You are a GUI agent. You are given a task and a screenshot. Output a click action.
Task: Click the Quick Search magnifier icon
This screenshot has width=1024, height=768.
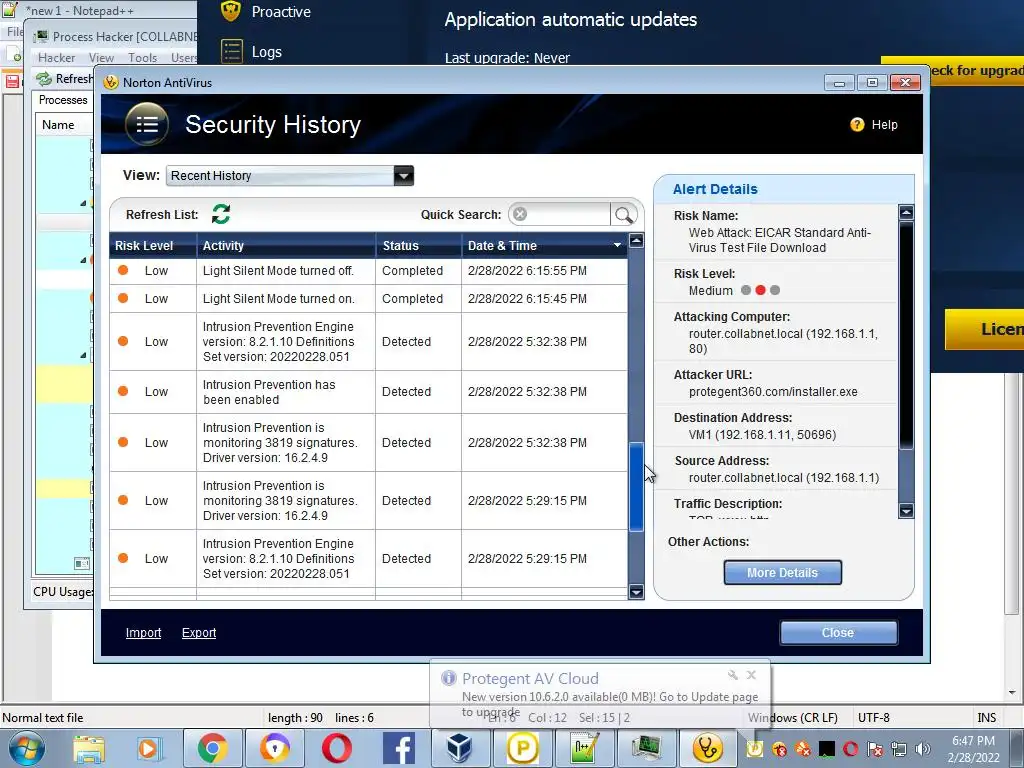click(x=624, y=214)
